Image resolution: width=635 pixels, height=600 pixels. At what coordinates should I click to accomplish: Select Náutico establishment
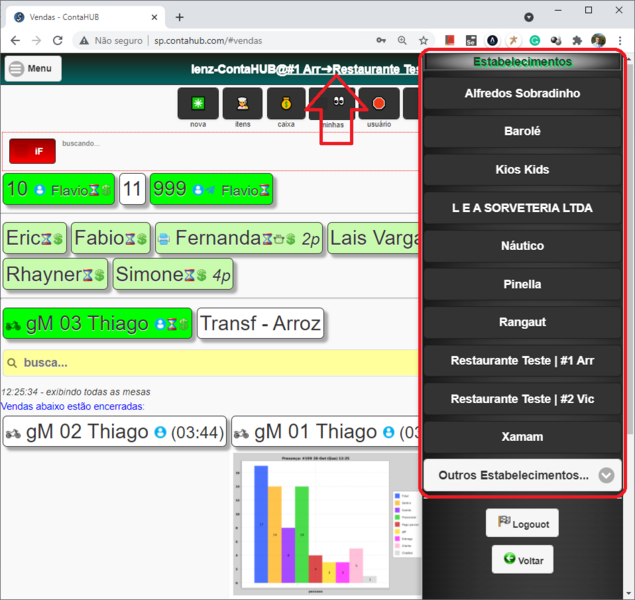point(522,246)
